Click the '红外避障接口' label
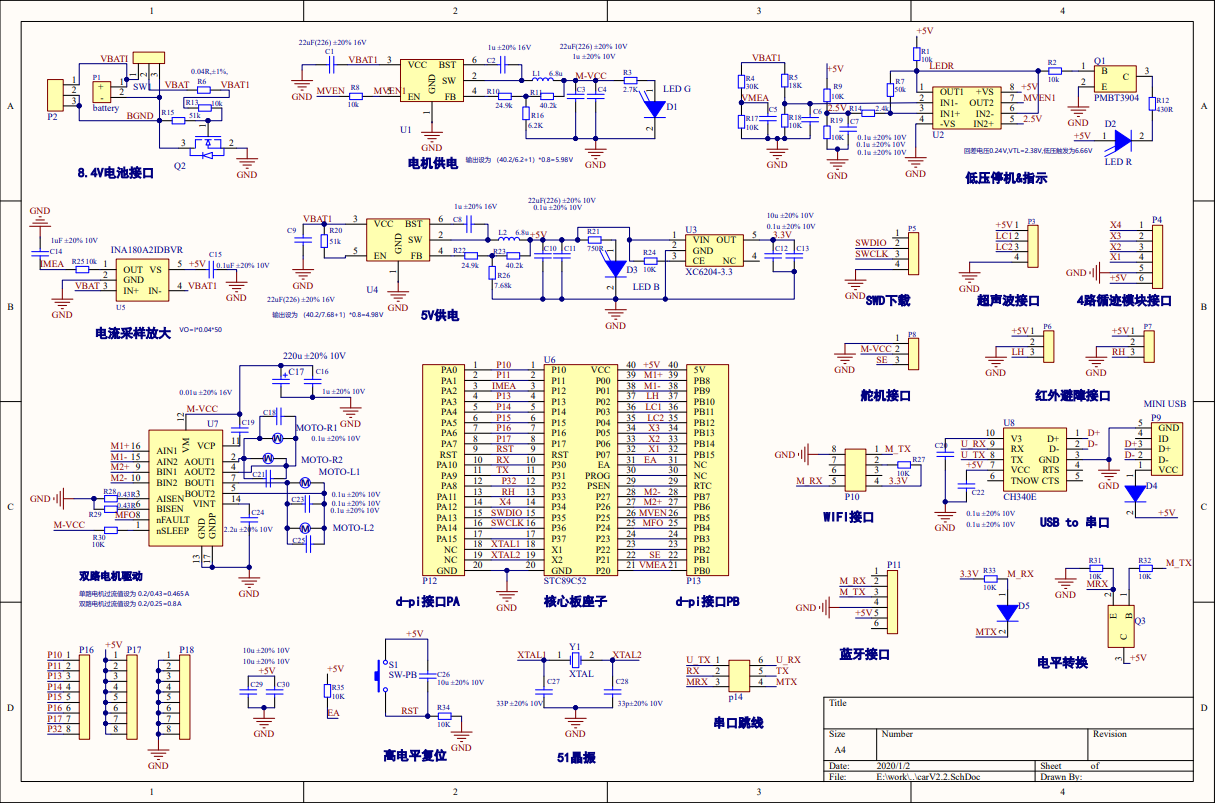Screen dimensions: 1215x803 click(1072, 395)
